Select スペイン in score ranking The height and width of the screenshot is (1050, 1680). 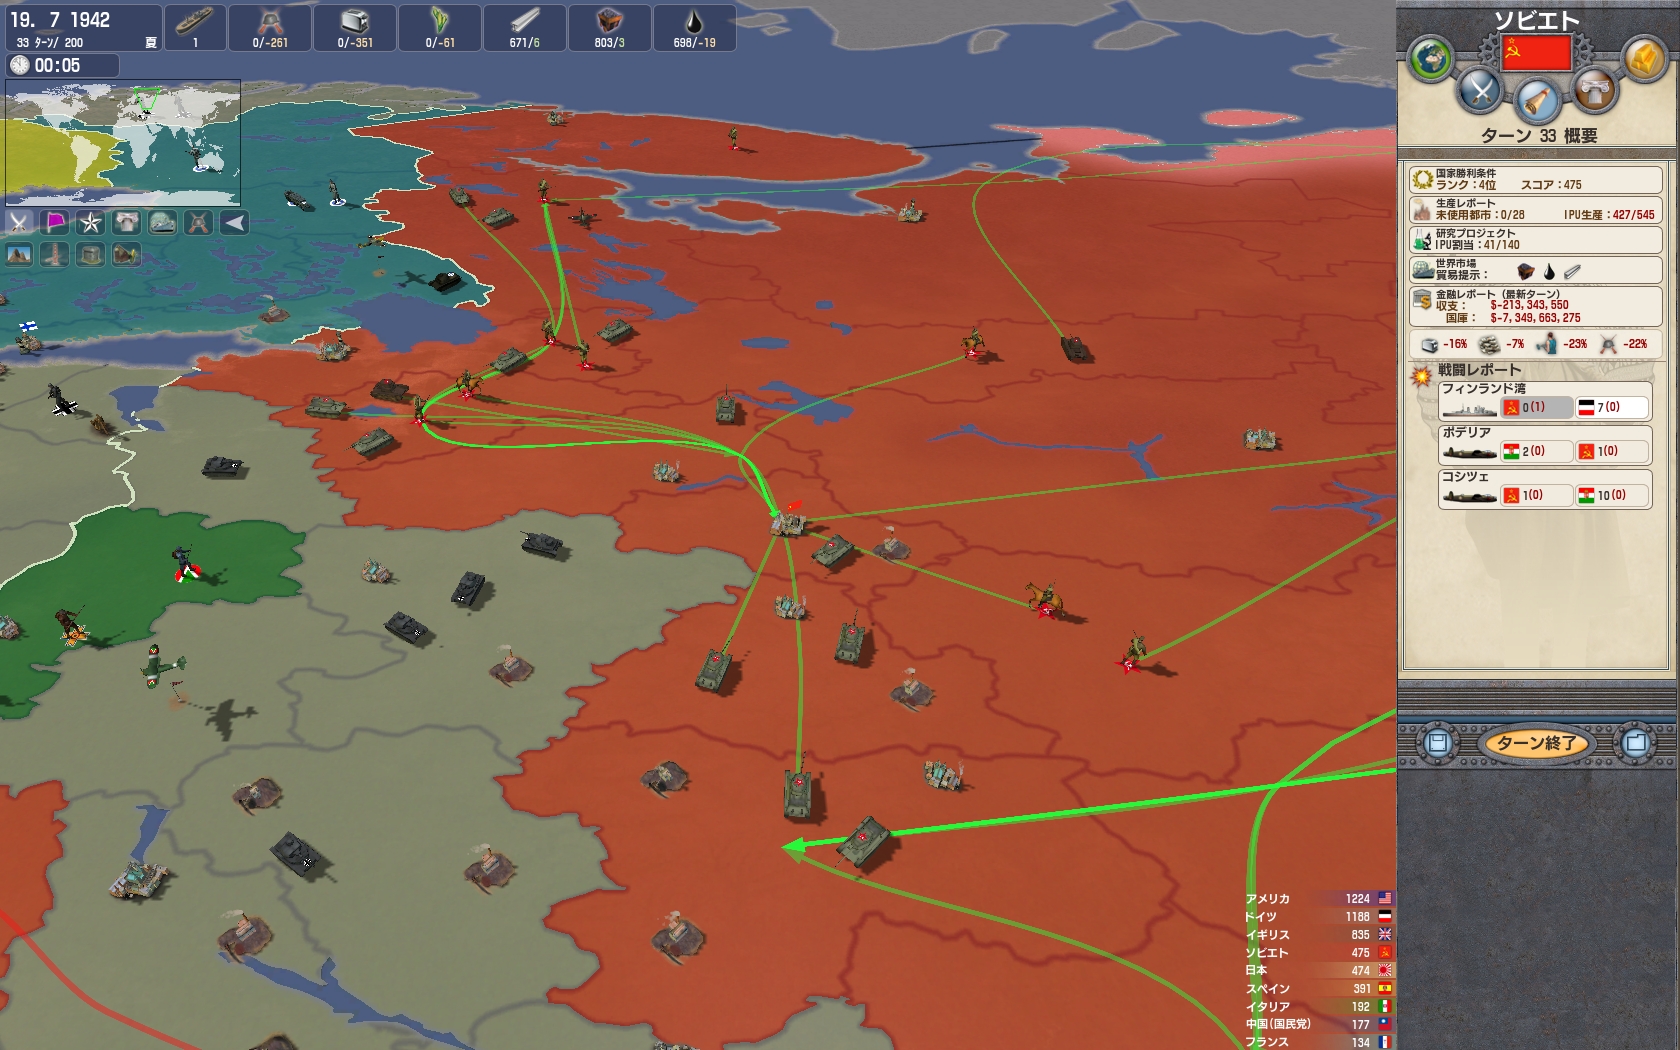[1319, 989]
